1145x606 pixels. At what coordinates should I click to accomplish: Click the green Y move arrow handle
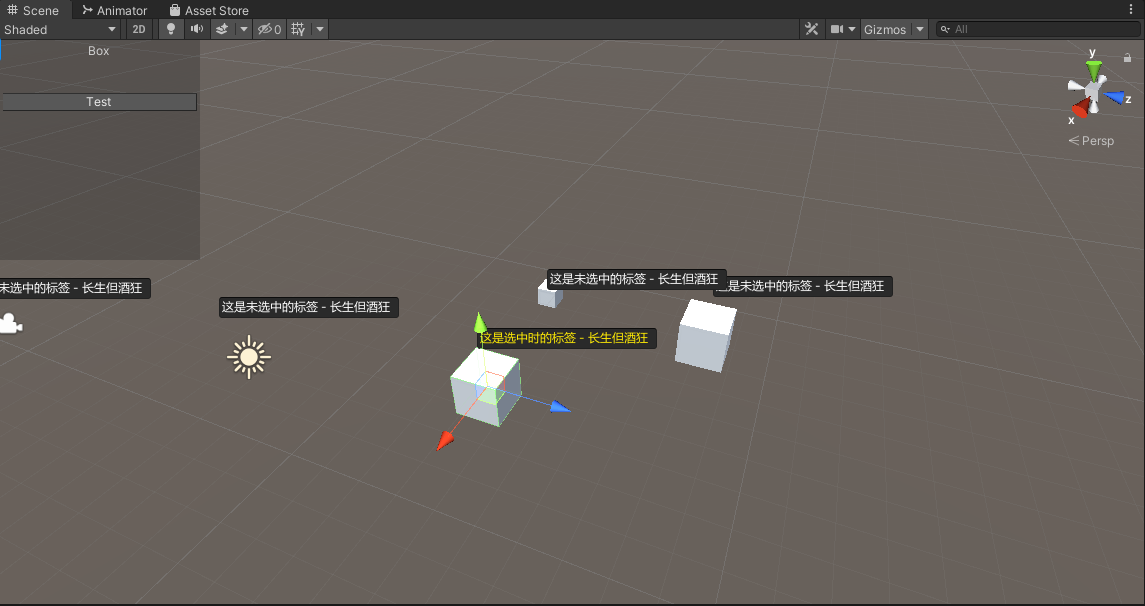coord(480,323)
